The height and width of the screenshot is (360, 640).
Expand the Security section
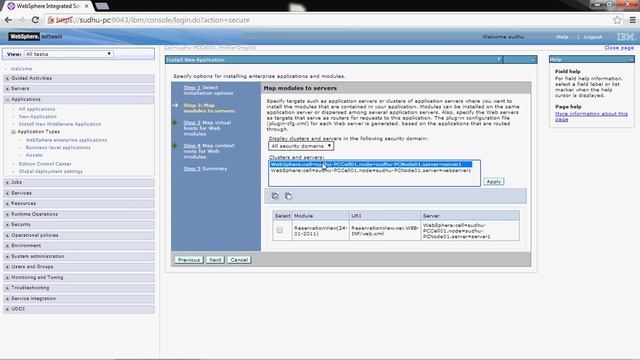click(x=7, y=224)
